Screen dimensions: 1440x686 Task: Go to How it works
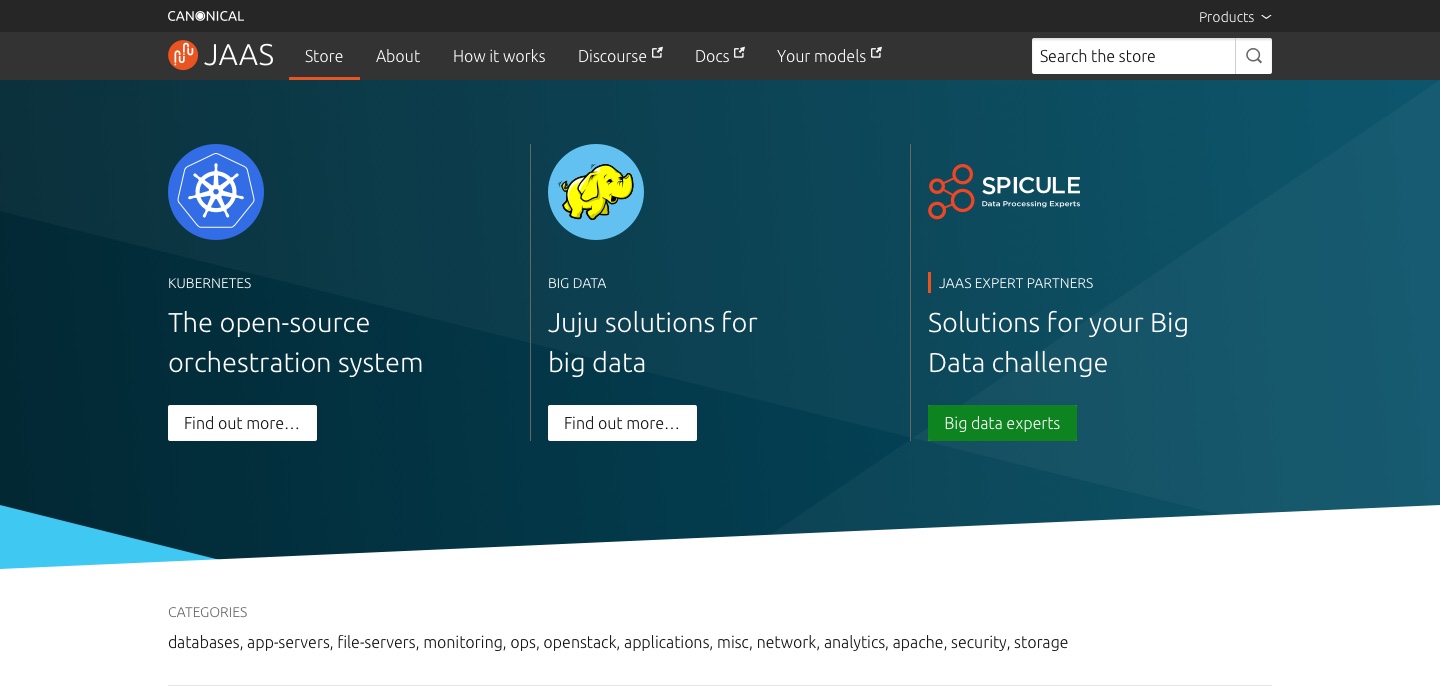click(499, 56)
